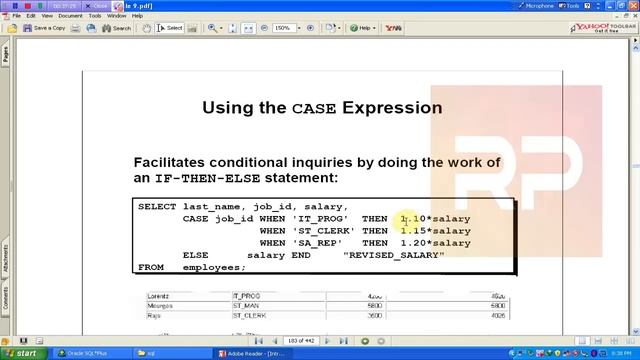This screenshot has width=640, height=360.
Task: Switch to Single Page layout
Action: [x=582, y=341]
